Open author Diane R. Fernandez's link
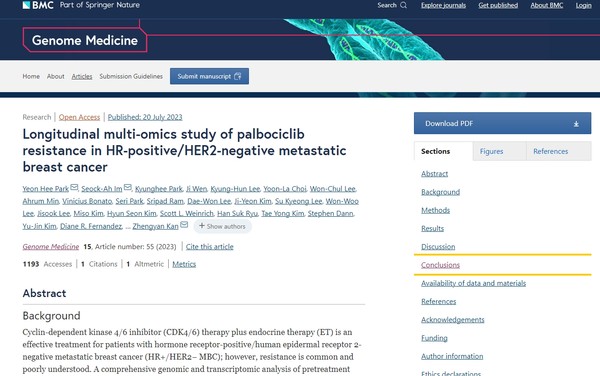The width and height of the screenshot is (600, 376). click(91, 226)
